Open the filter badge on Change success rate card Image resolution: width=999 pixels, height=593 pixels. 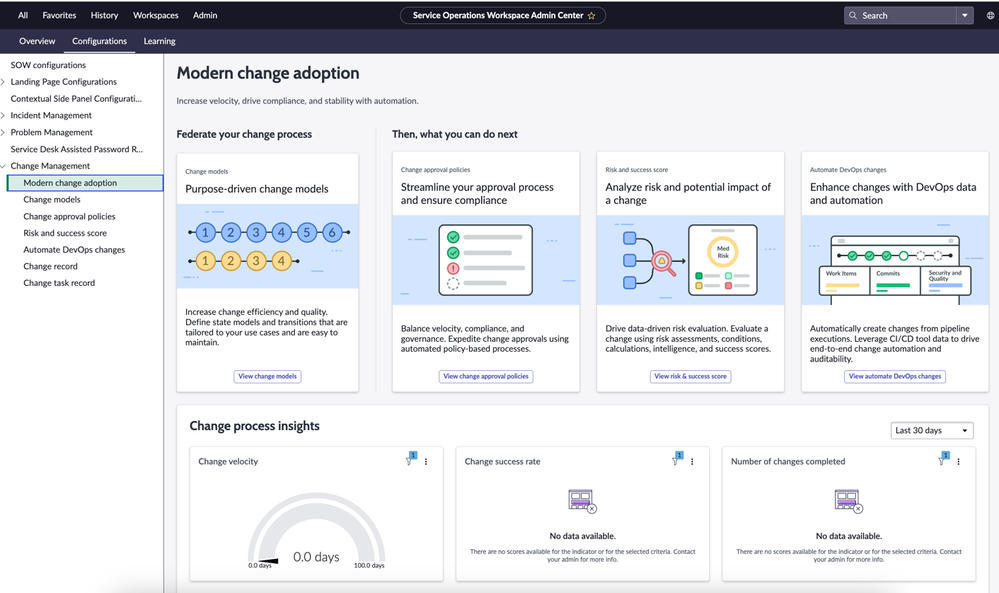tap(677, 459)
